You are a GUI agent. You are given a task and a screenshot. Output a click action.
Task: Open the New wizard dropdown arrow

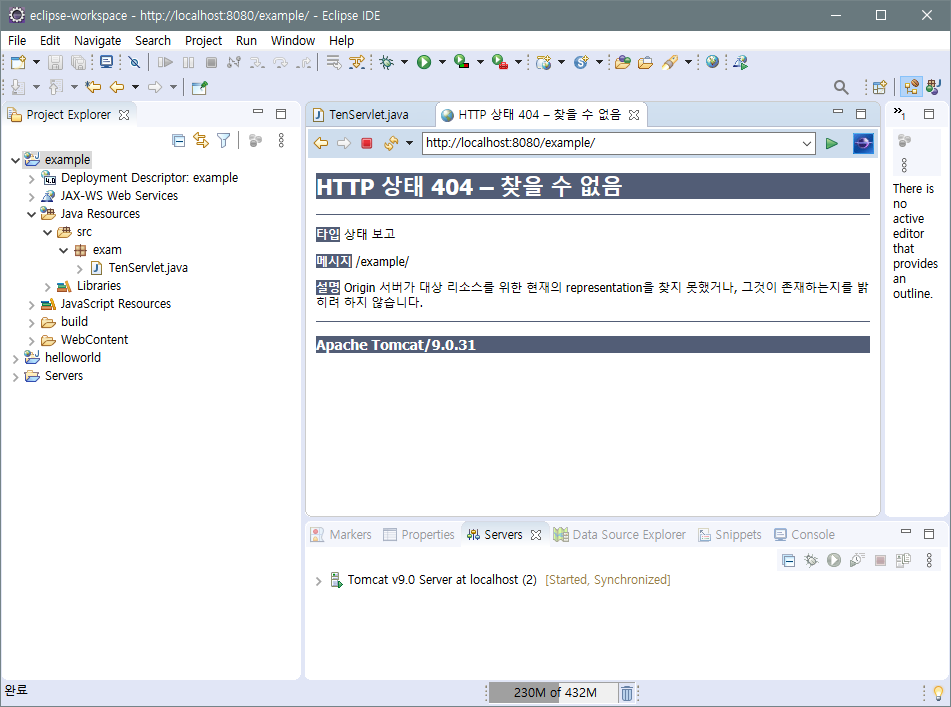tap(36, 62)
